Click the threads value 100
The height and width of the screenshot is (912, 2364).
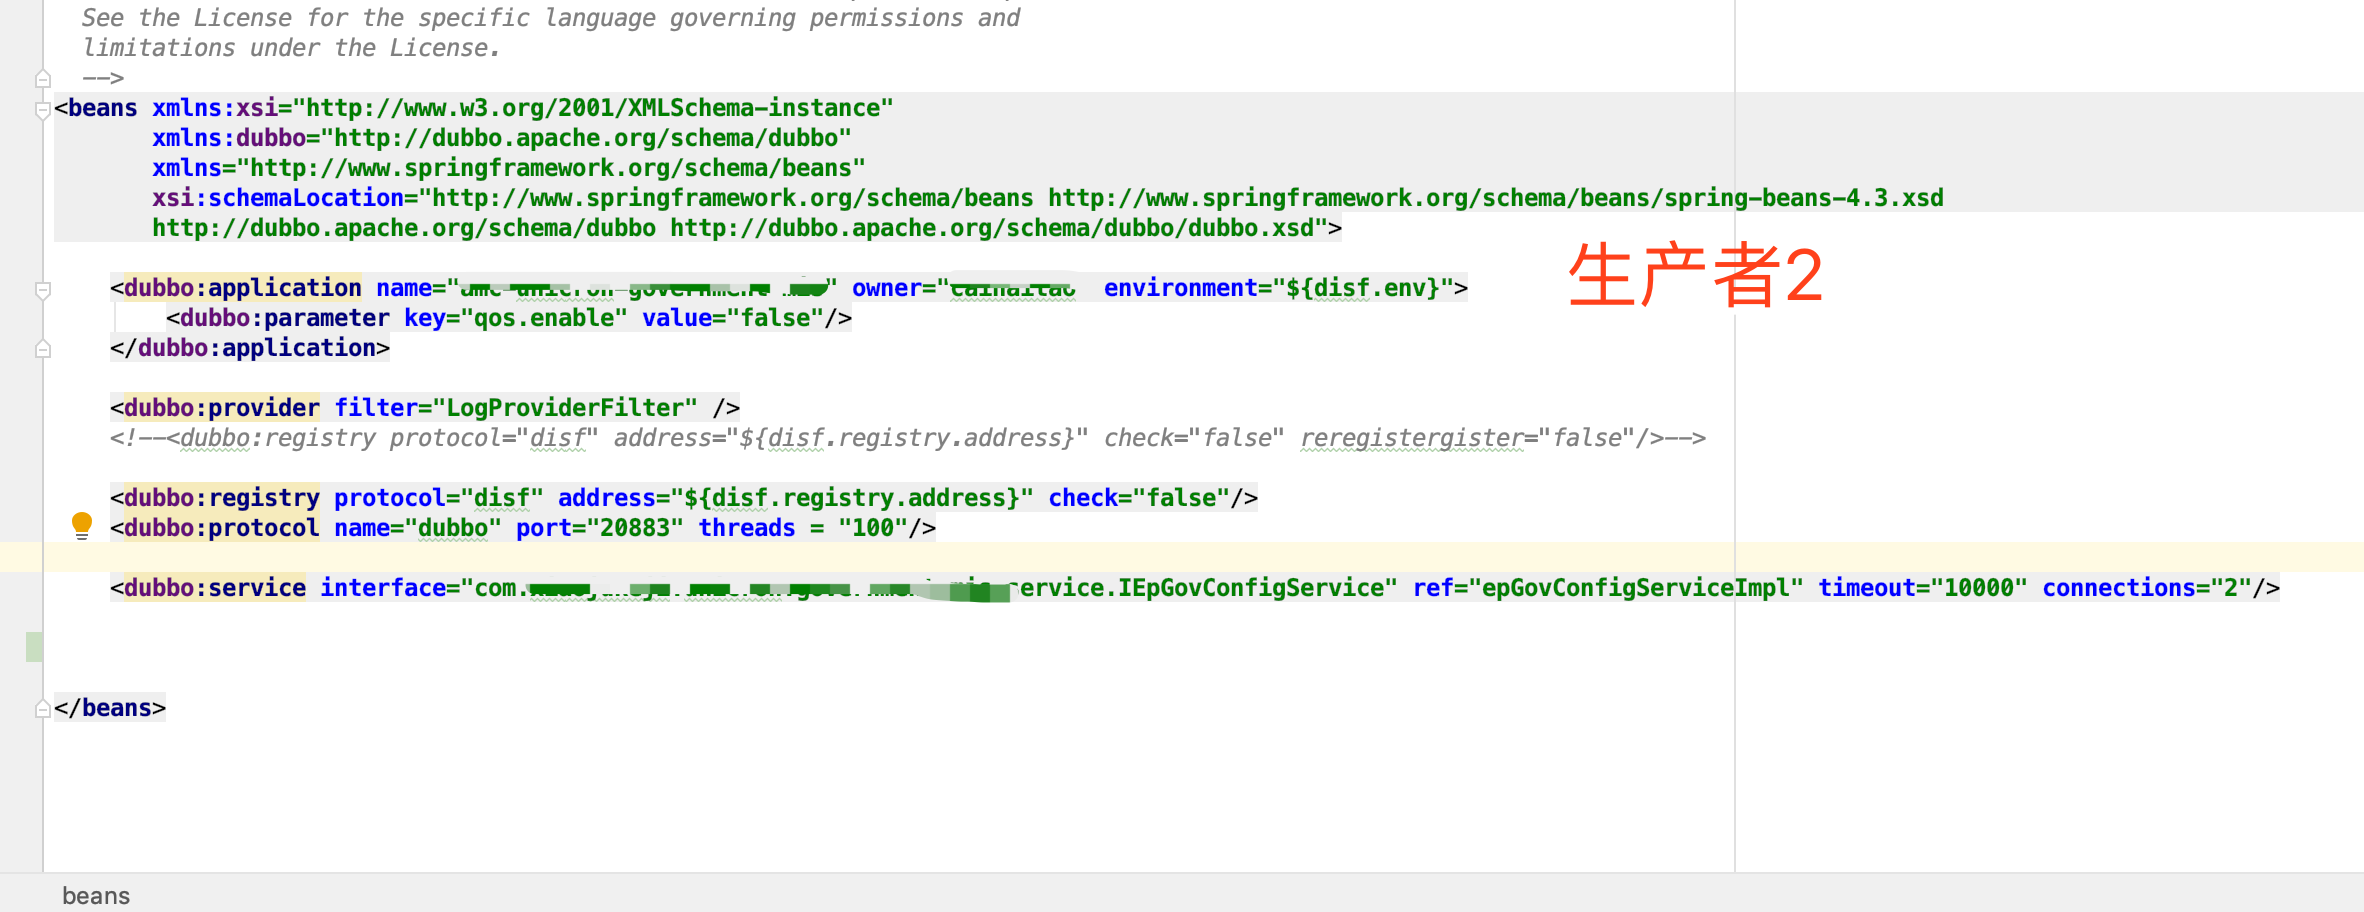(873, 528)
